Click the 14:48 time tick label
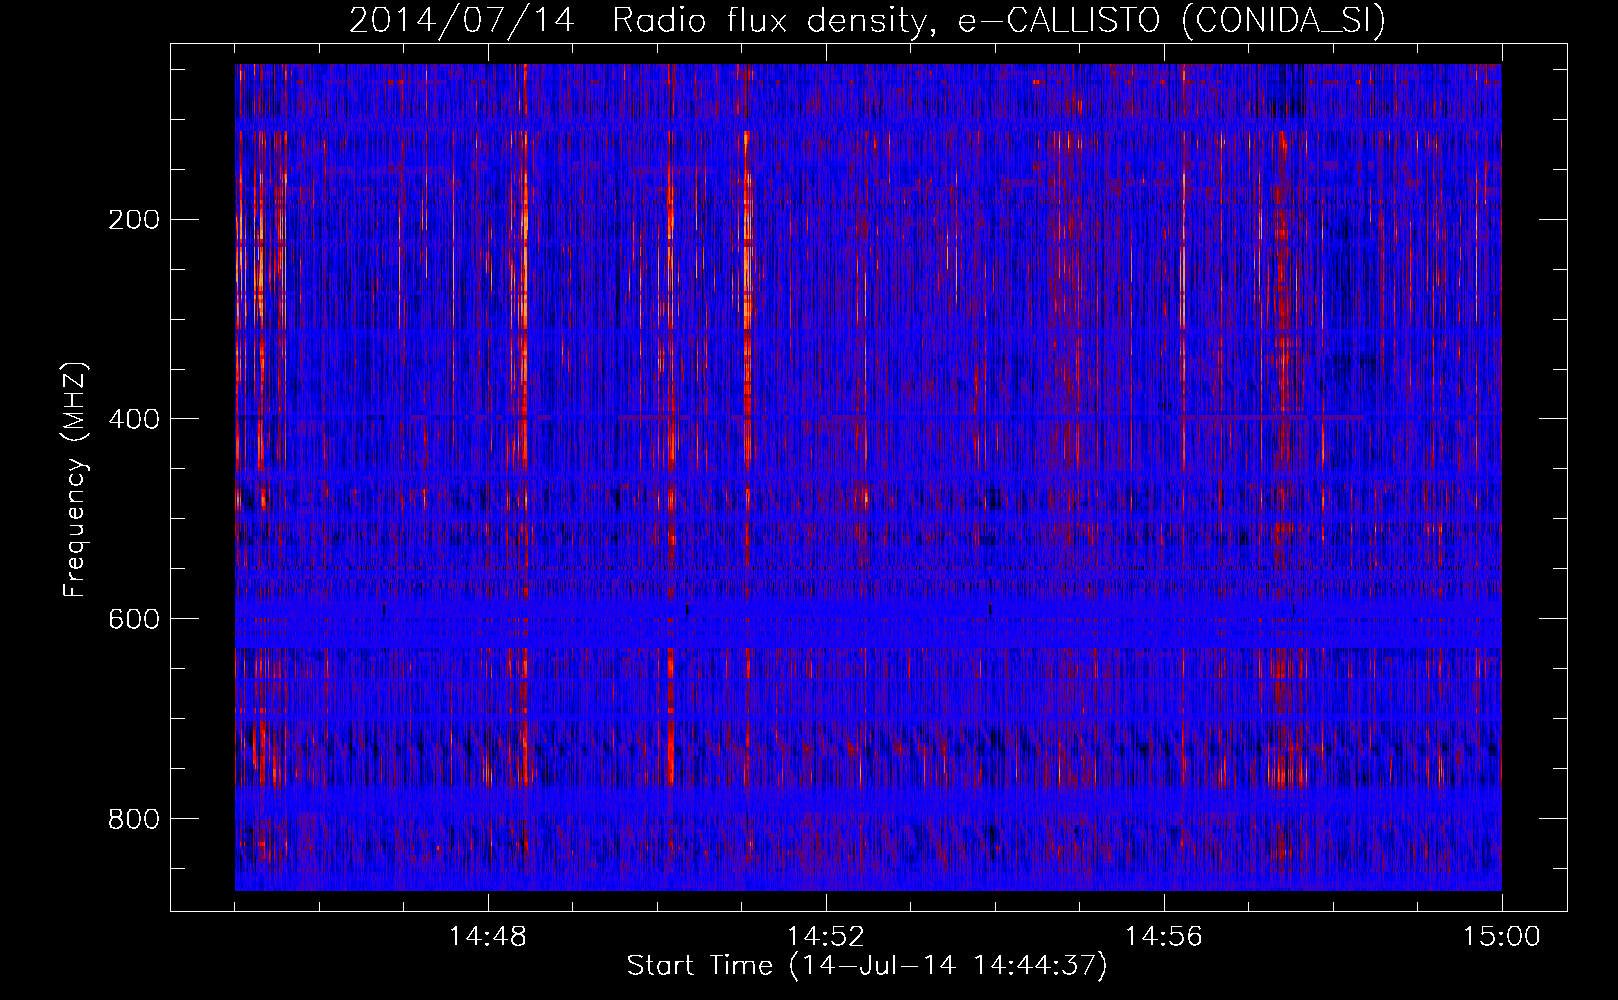 point(488,937)
